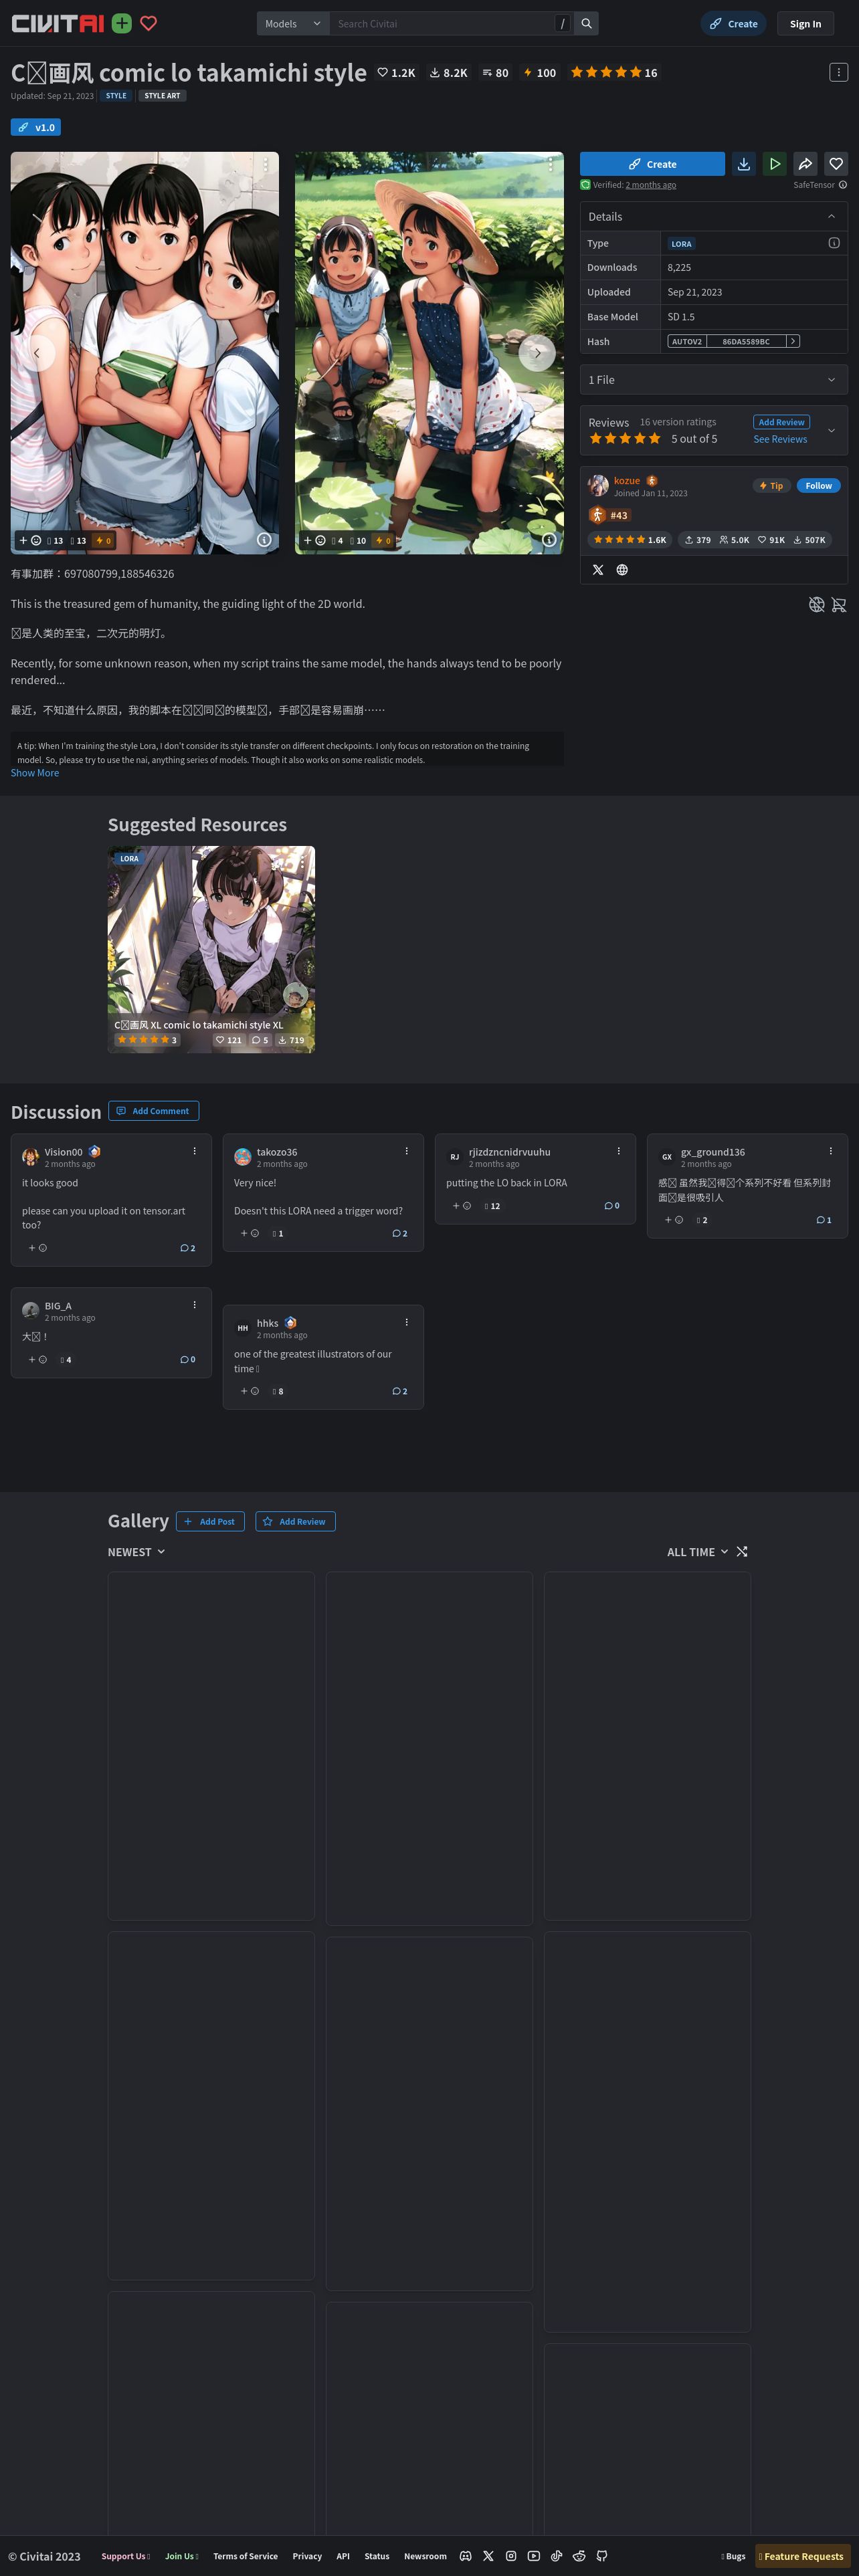Open creator profile link kozue
This screenshot has width=859, height=2576.
click(626, 481)
